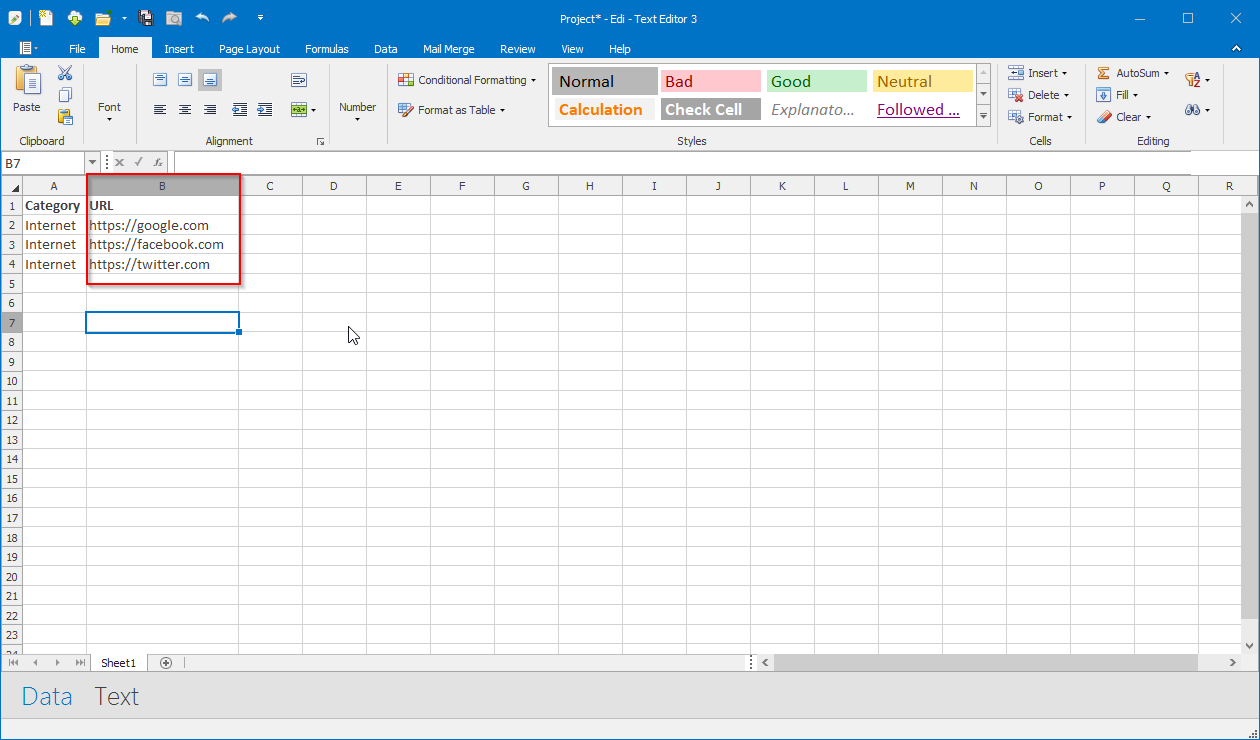The image size is (1260, 740).
Task: Open print preview icon in title bar
Action: [x=174, y=18]
